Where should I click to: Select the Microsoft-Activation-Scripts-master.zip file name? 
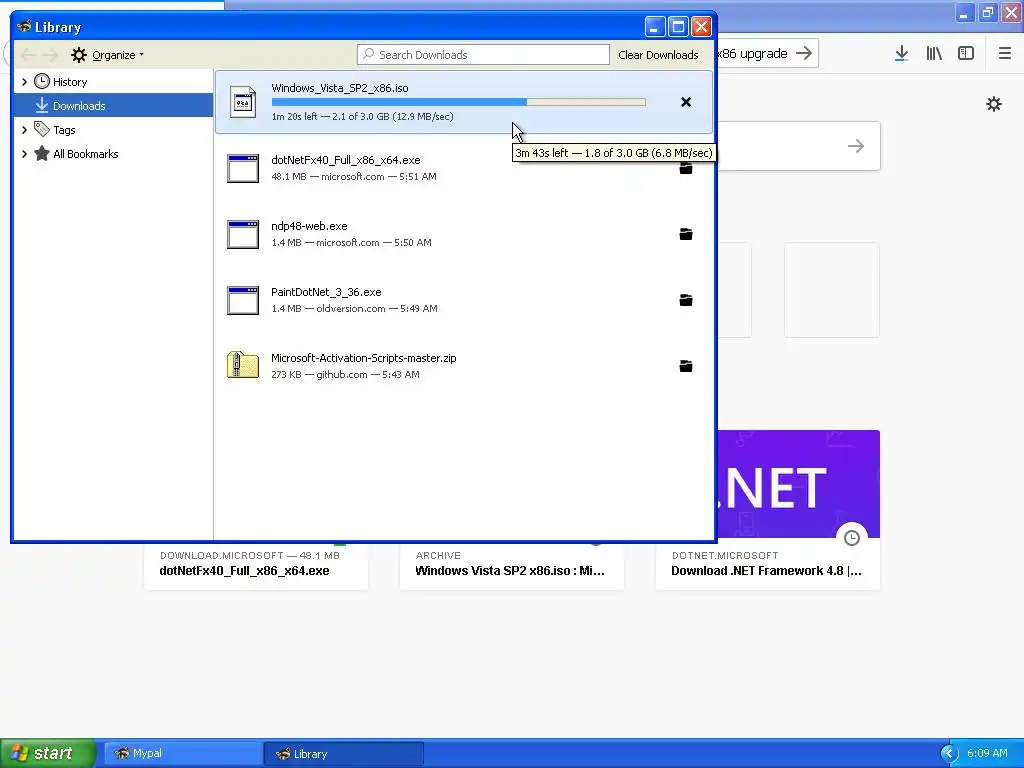point(364,358)
